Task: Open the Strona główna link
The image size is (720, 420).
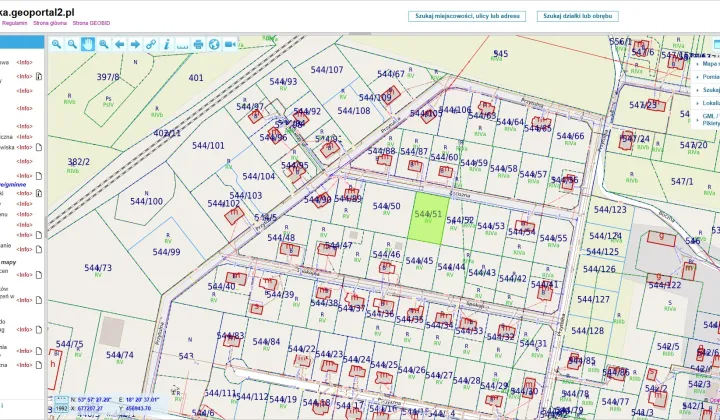Action: [49, 20]
